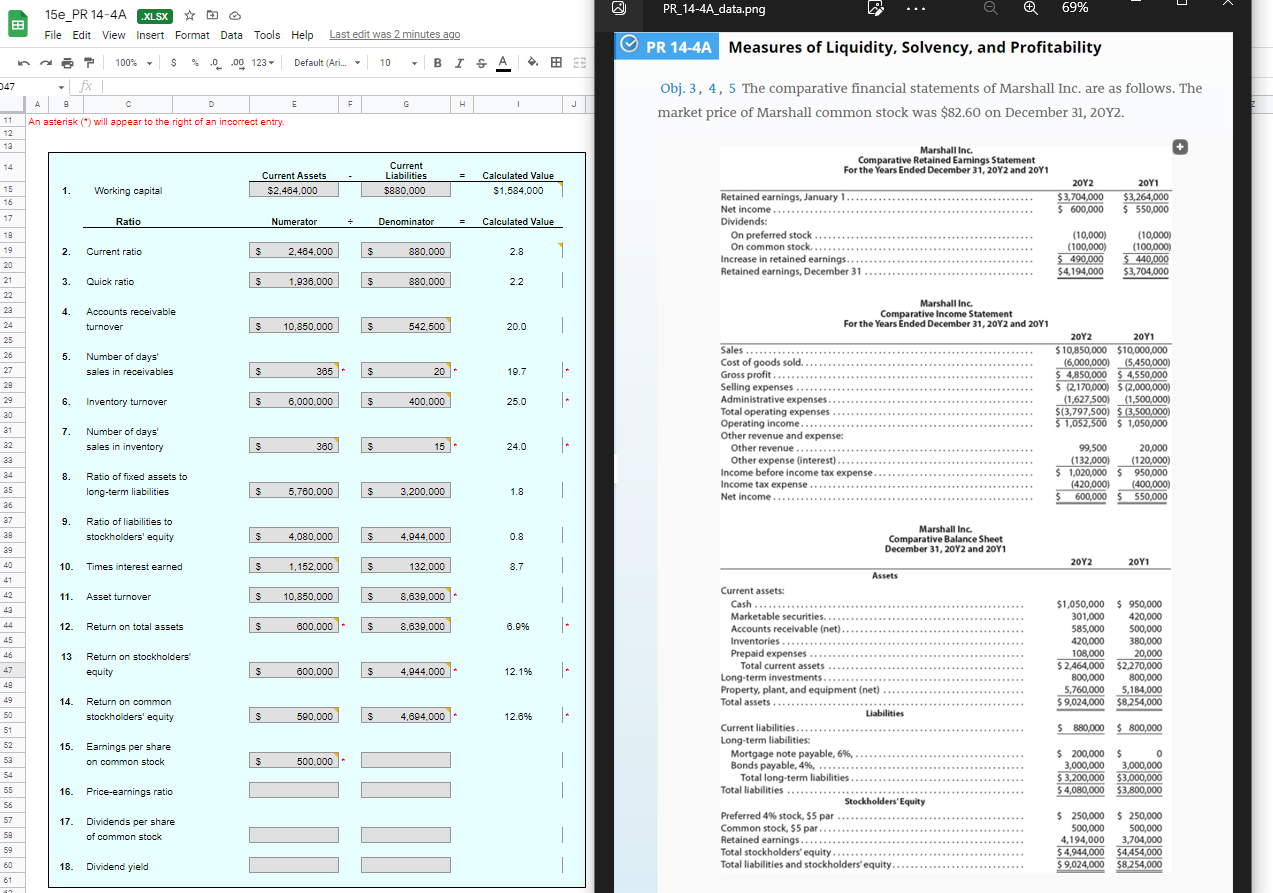Toggle strikethrough formatting
1273x893 pixels.
point(480,63)
